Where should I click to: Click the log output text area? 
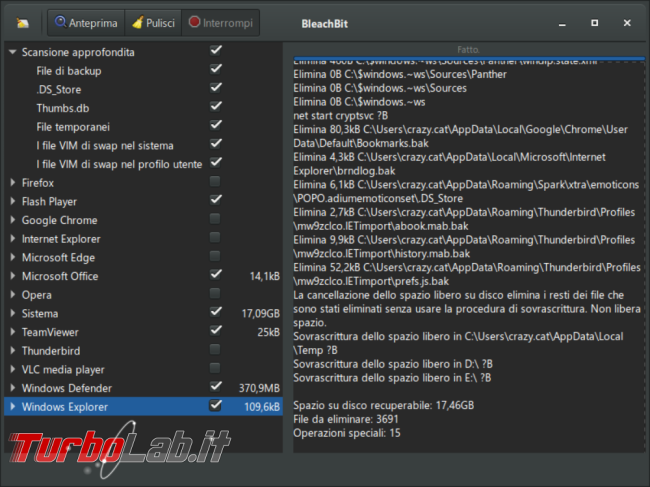468,256
